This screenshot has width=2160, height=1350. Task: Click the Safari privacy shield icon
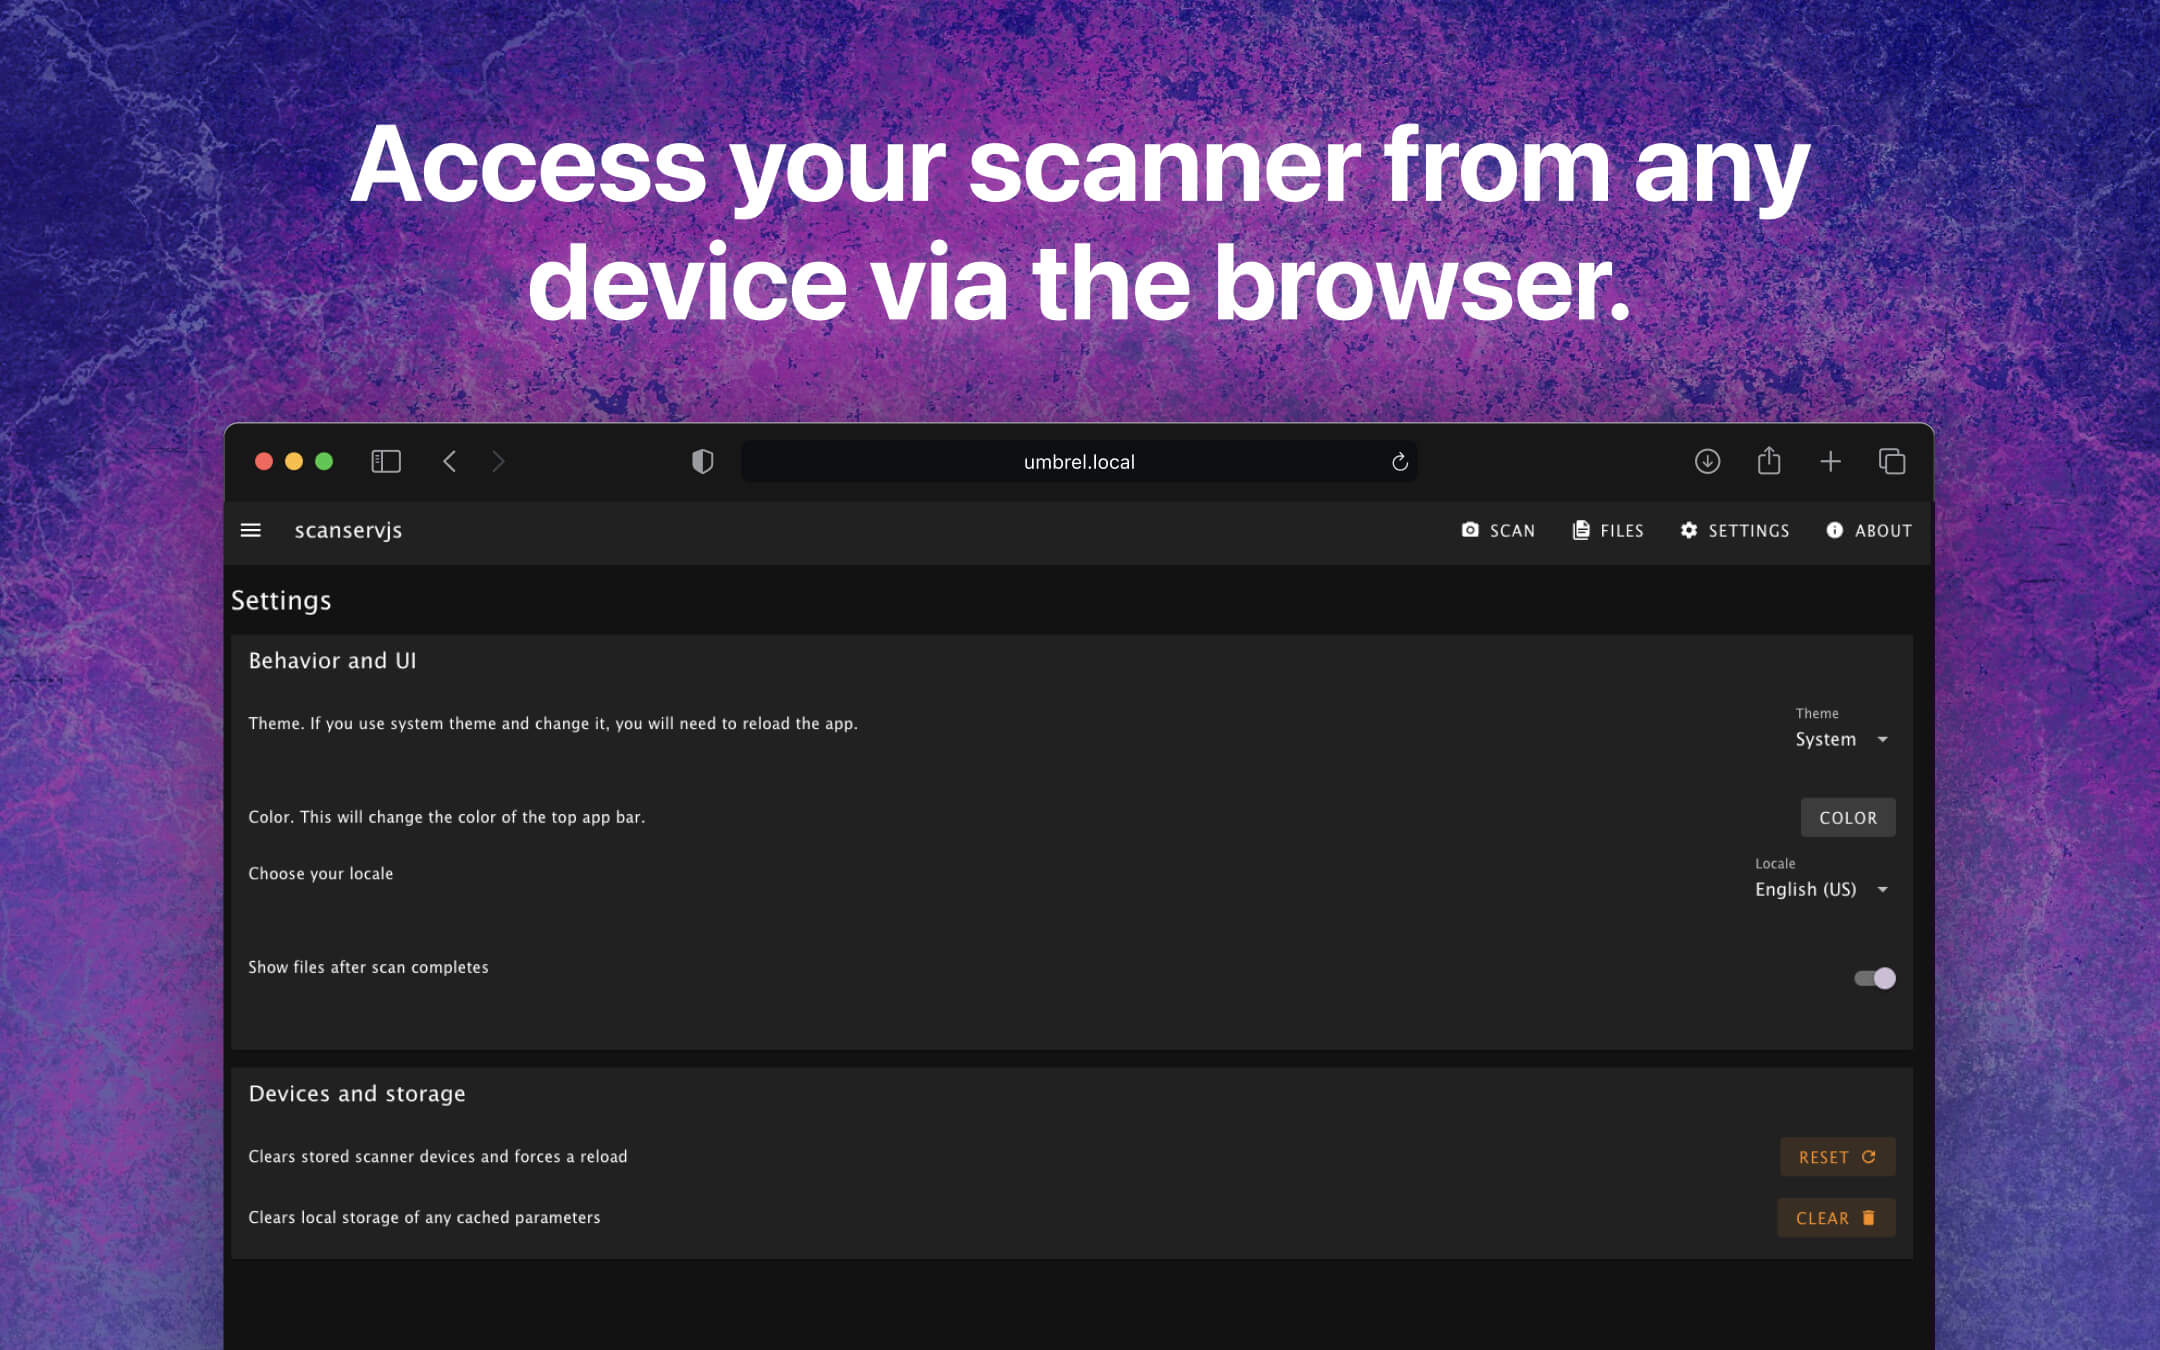point(703,461)
